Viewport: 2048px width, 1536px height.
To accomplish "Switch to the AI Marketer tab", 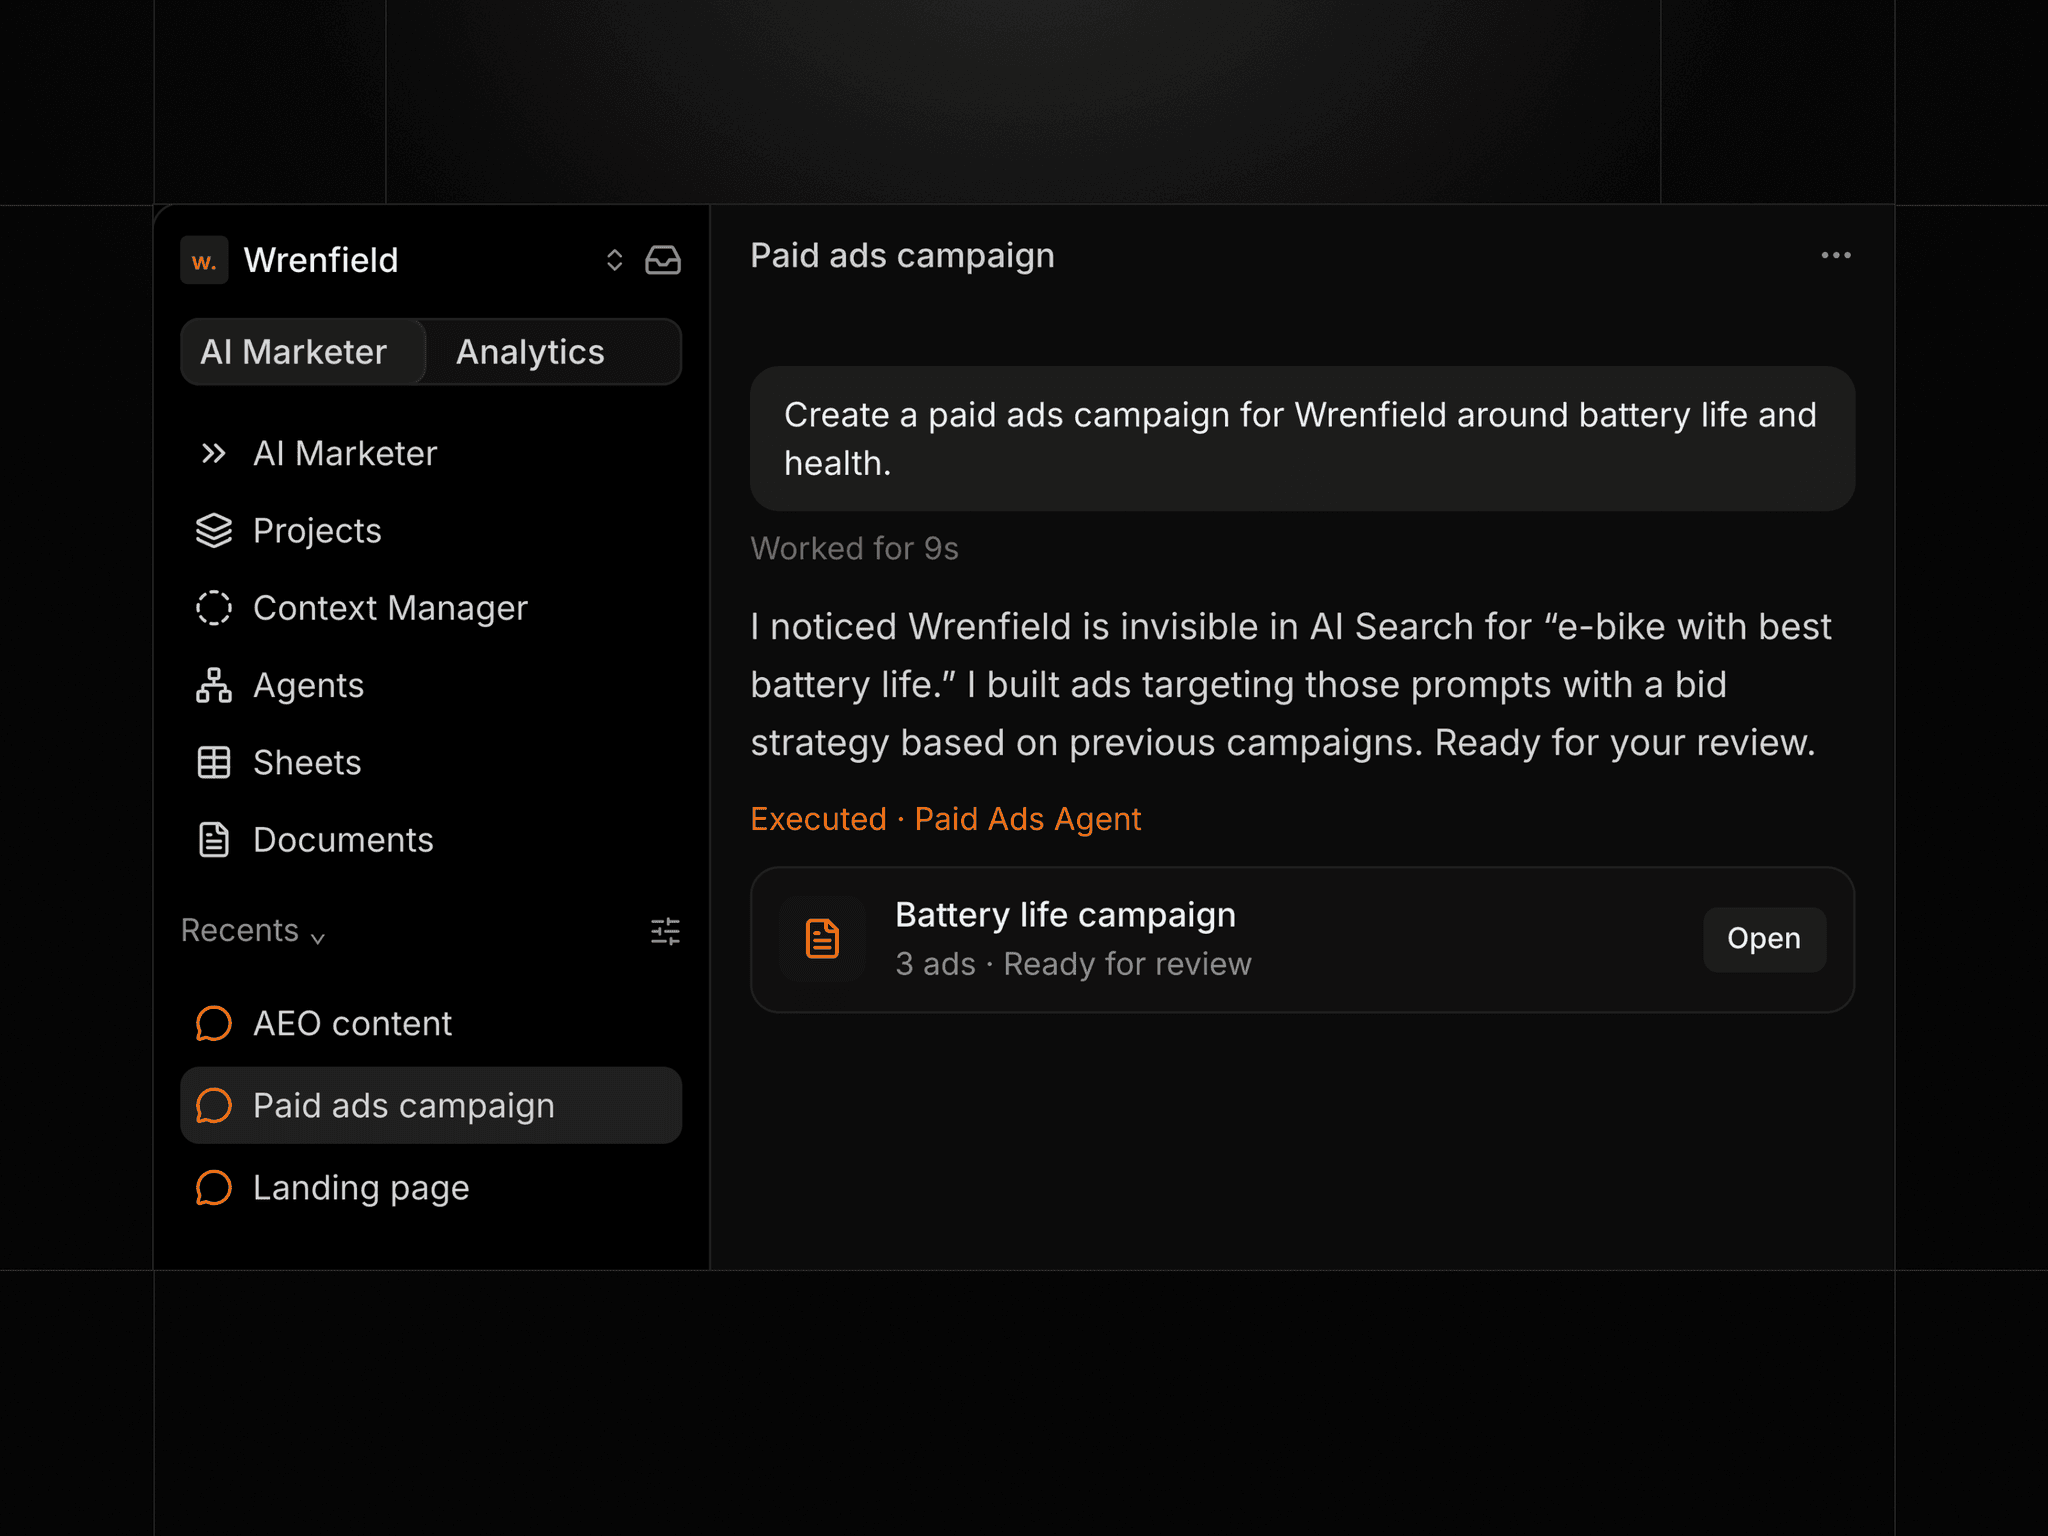I will [303, 352].
